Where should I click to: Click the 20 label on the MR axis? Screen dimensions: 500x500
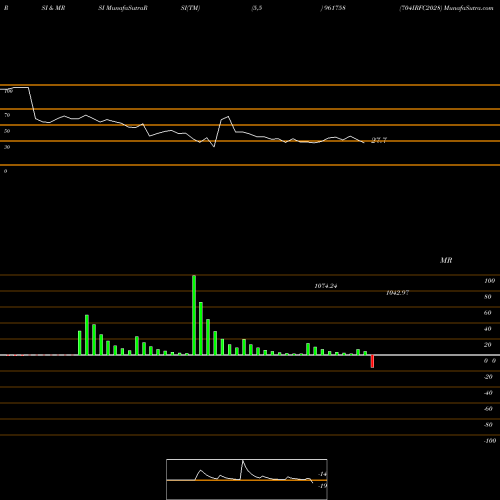click(x=488, y=345)
